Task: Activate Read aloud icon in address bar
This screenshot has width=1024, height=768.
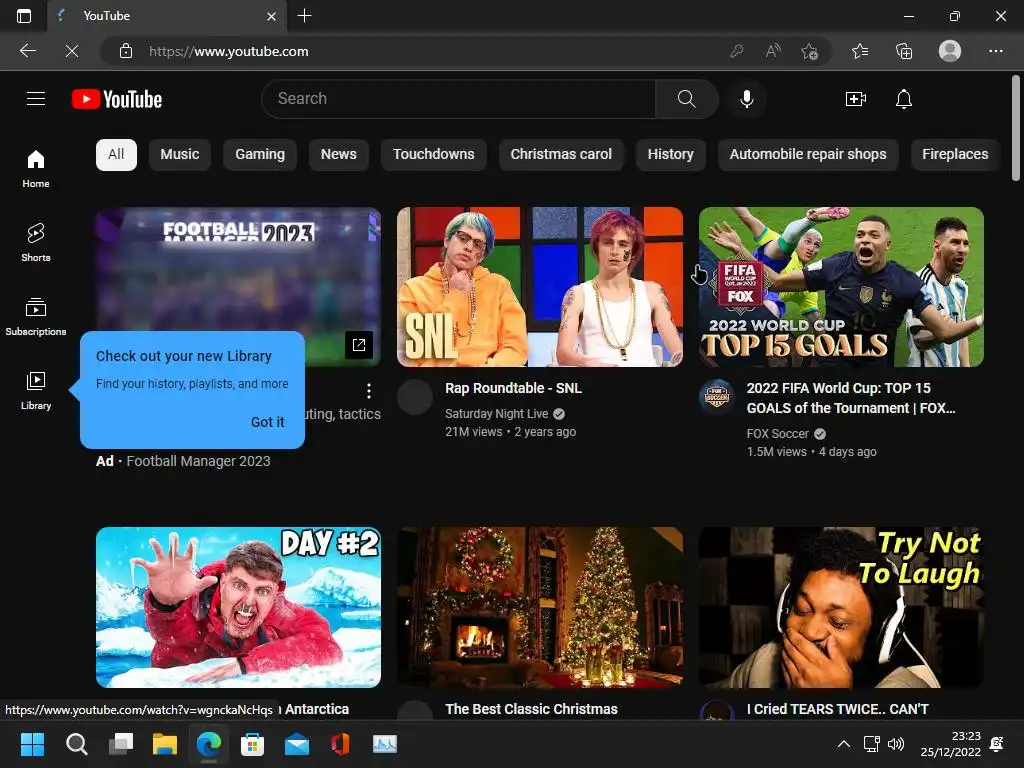Action: (x=773, y=51)
